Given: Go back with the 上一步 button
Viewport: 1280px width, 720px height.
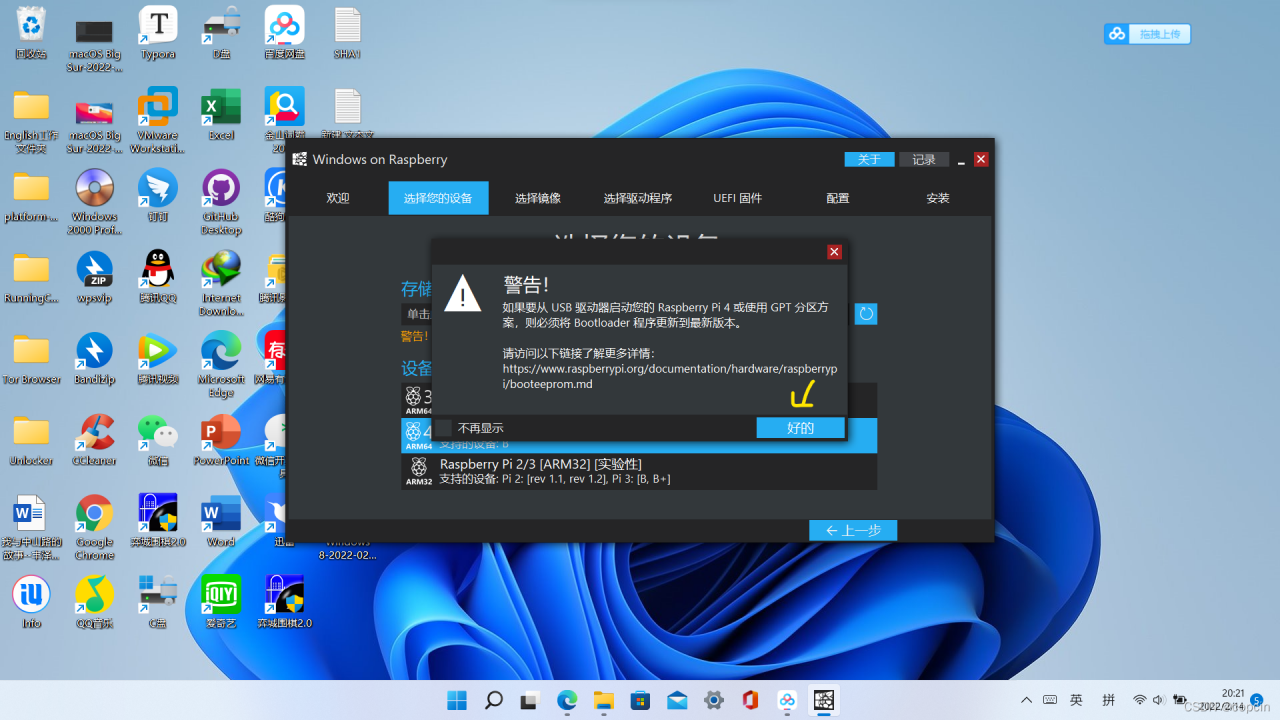Looking at the screenshot, I should (x=853, y=530).
